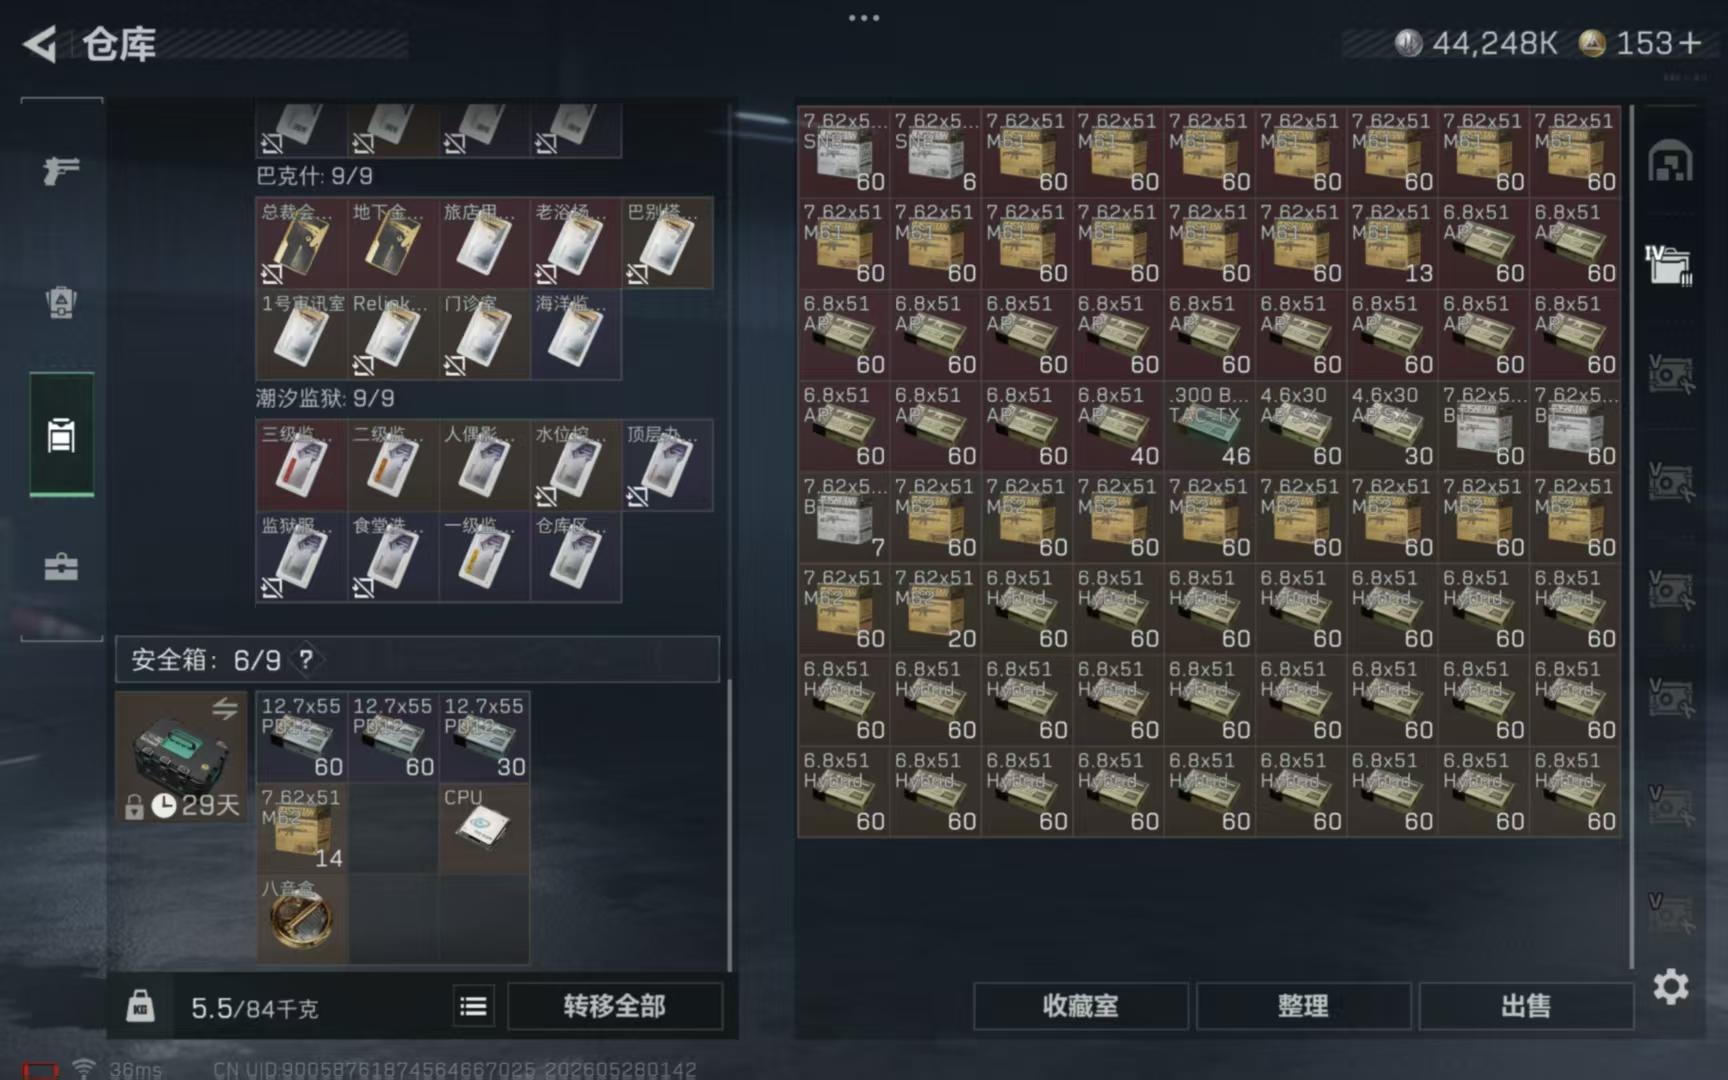
Task: Select 7.62x51 M62 stack of 20 in warehouse
Action: pos(935,608)
